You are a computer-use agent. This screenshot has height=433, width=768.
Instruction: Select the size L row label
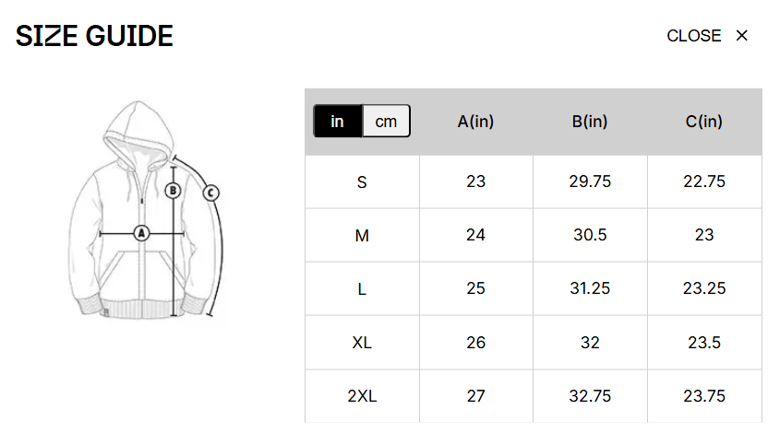pos(362,289)
